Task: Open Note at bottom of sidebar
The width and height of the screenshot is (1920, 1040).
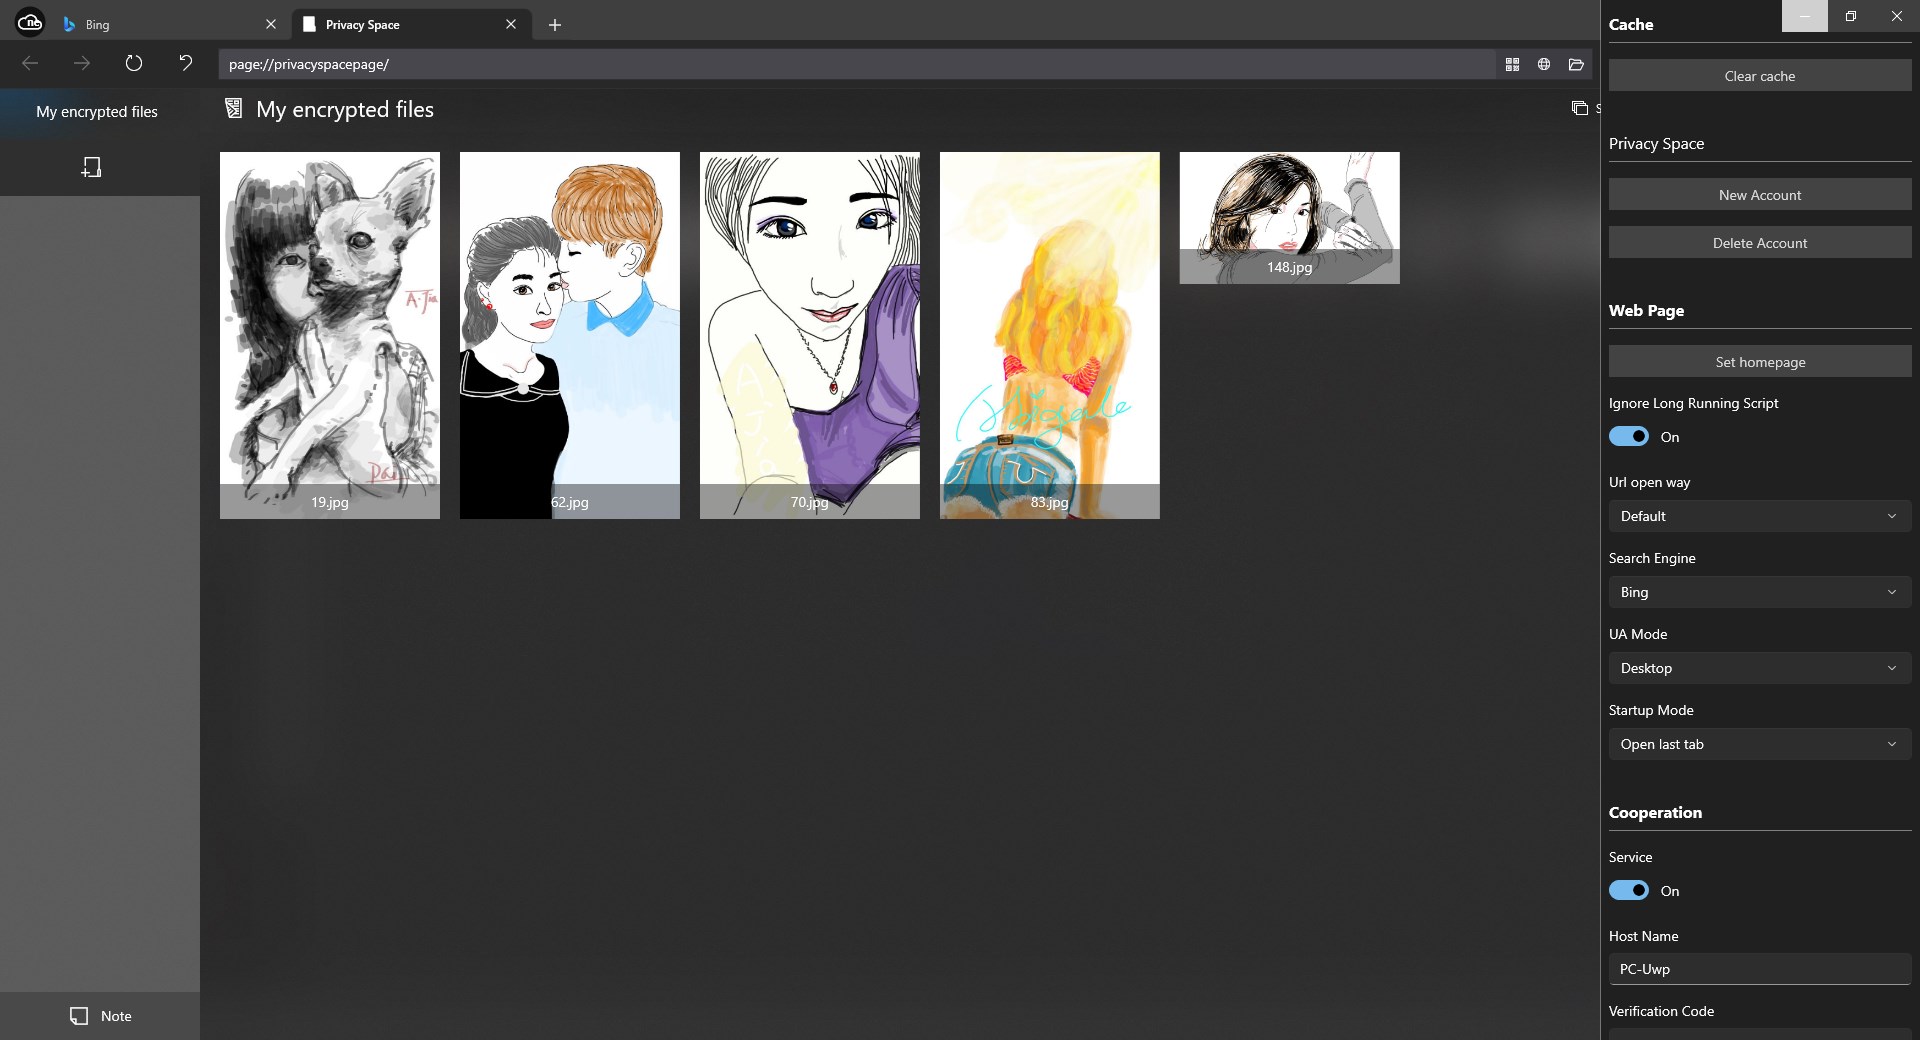Action: pyautogui.click(x=100, y=1016)
